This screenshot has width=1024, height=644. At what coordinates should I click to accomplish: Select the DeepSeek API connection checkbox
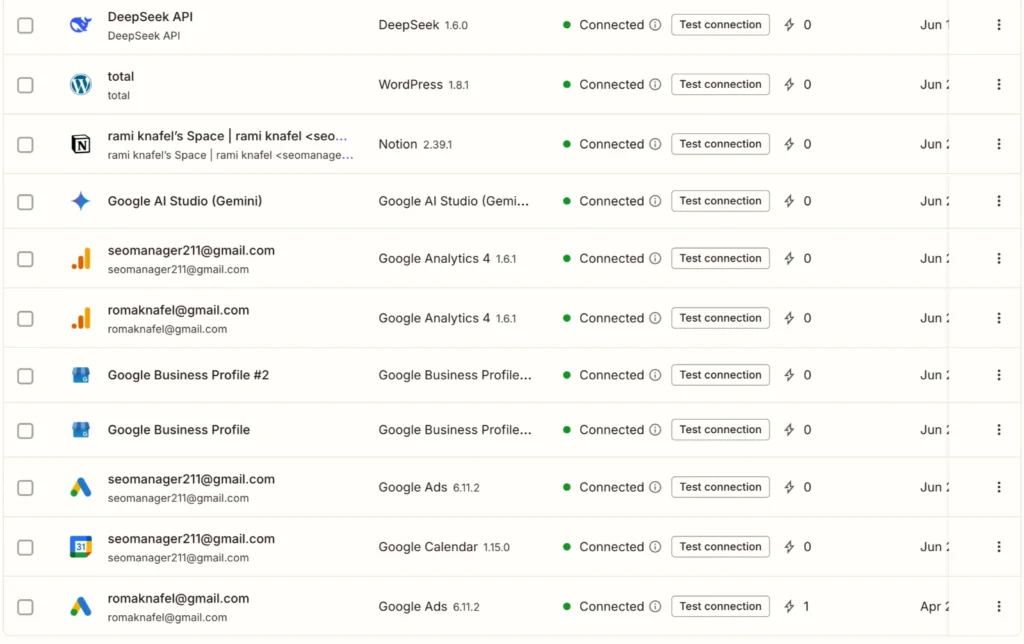pos(25,25)
